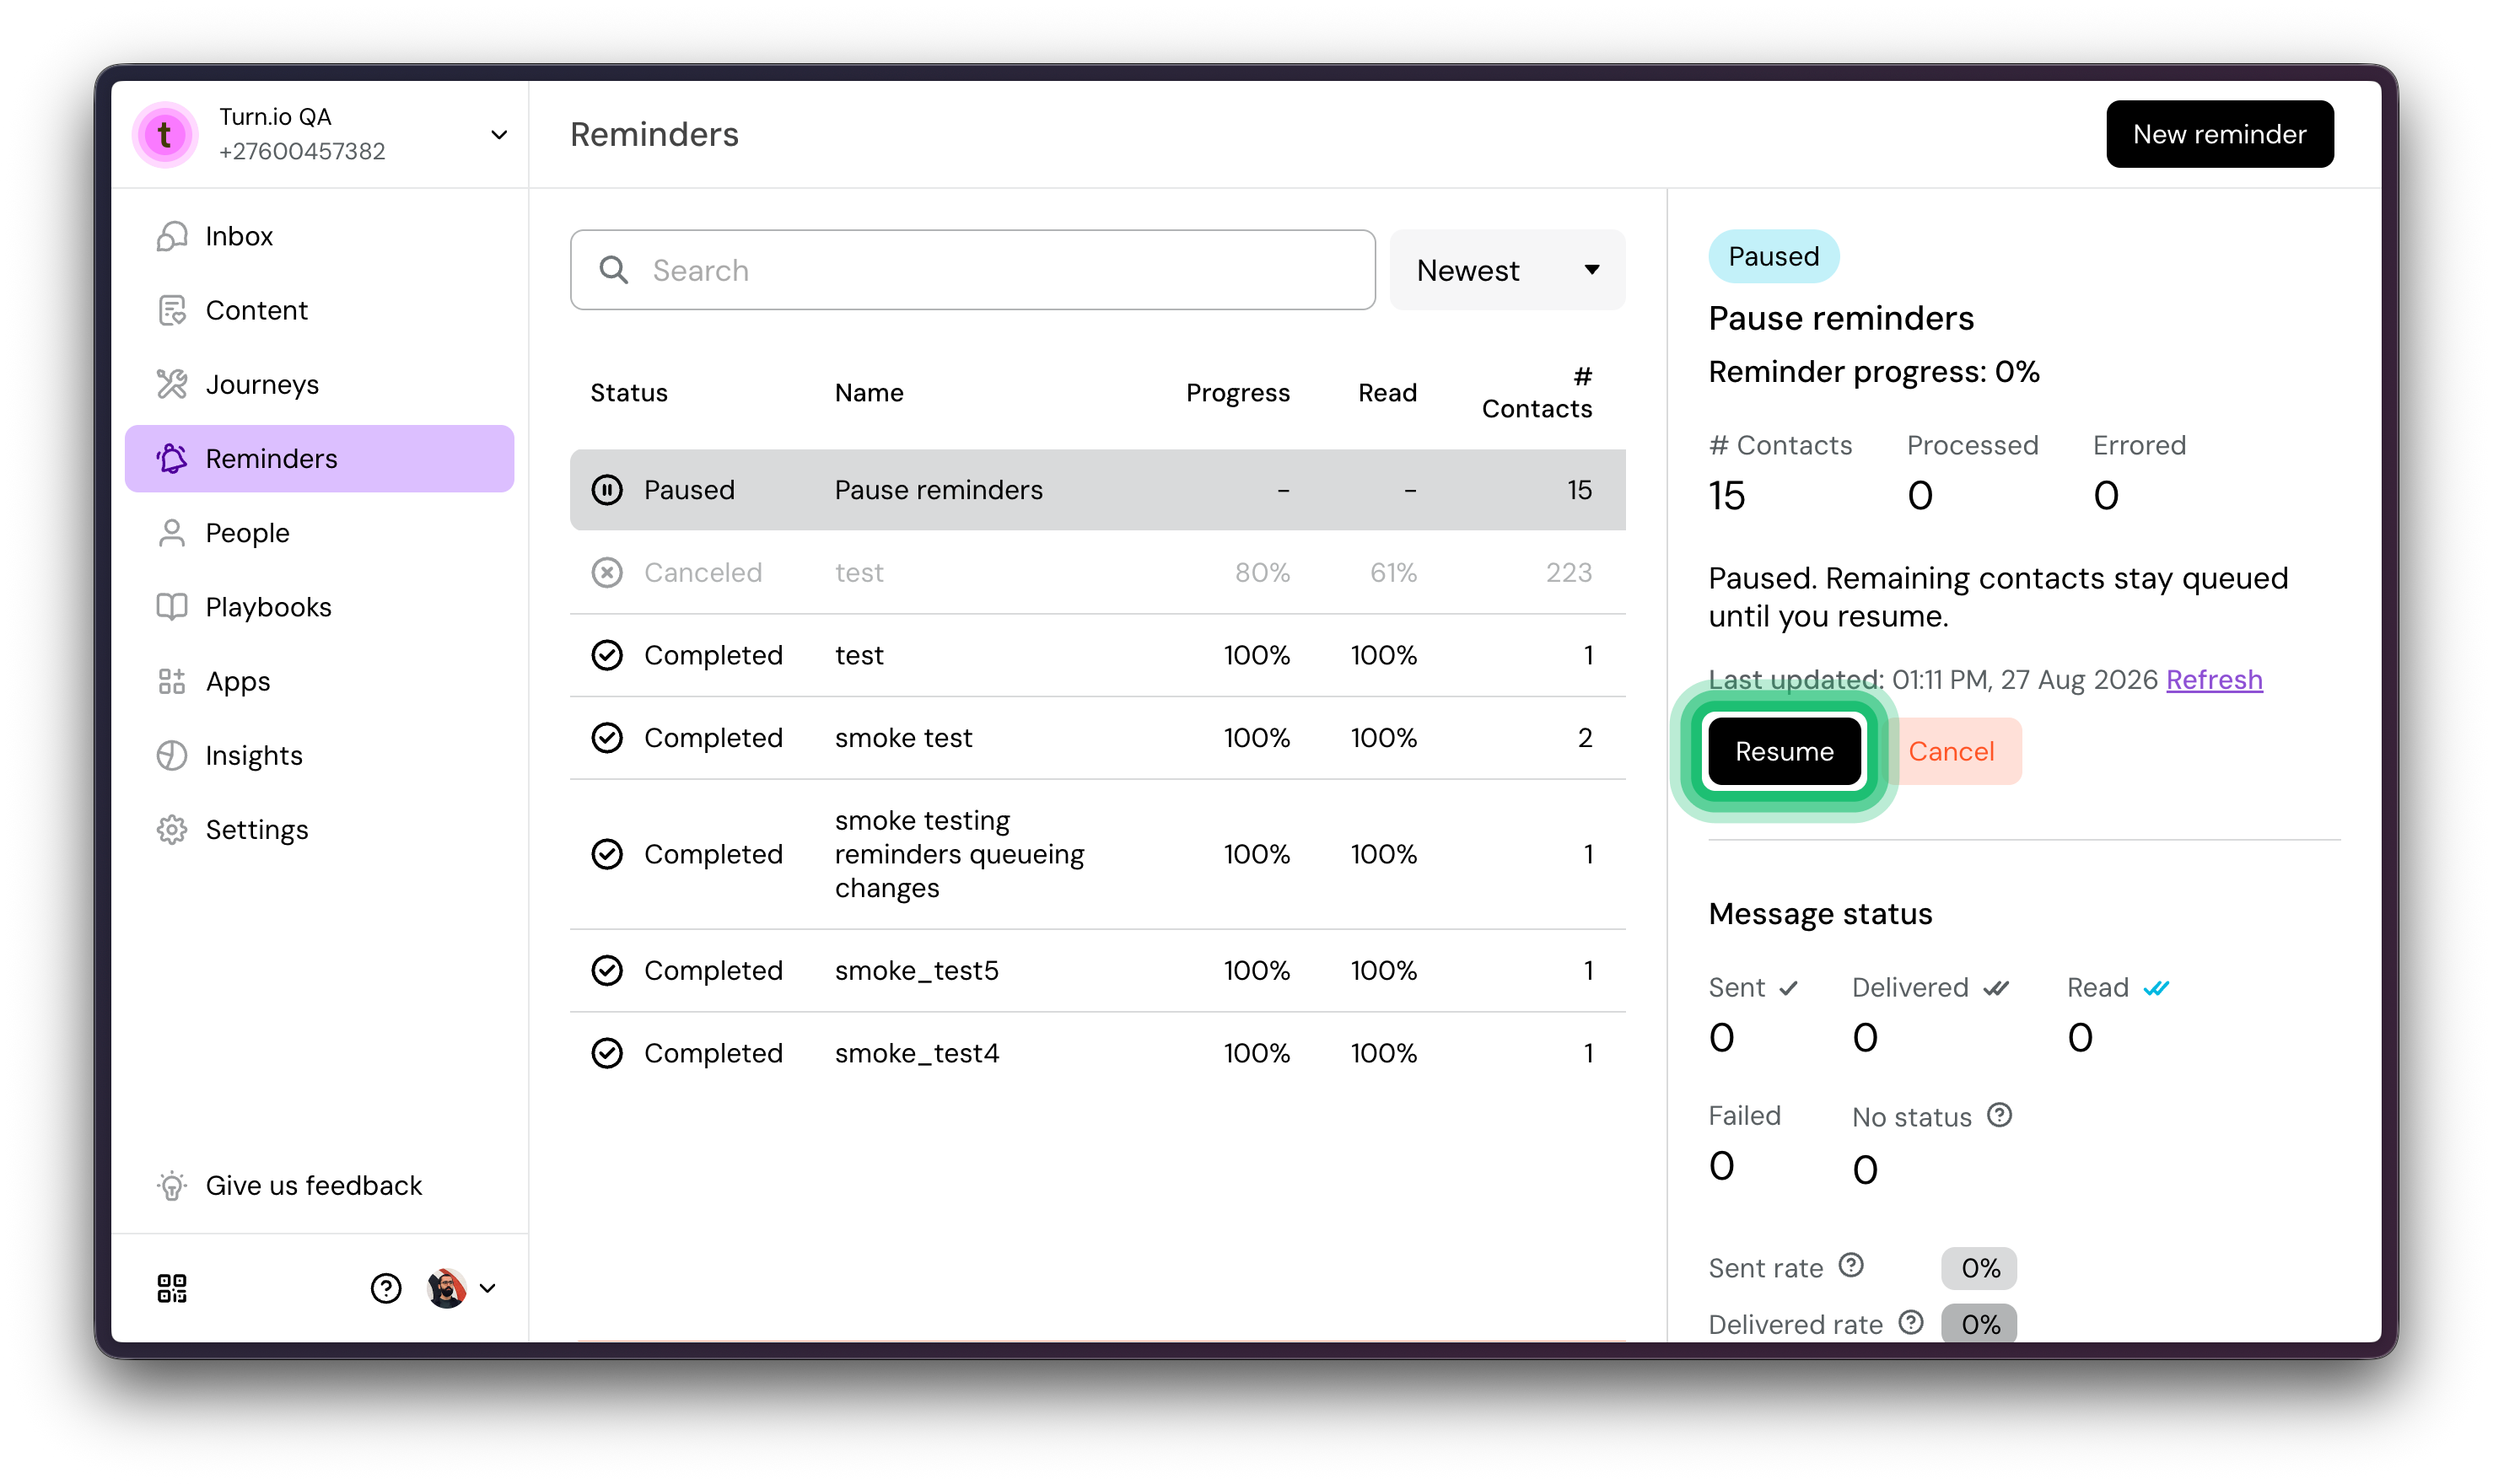
Task: Expand the user profile menu chevron
Action: tap(488, 1288)
